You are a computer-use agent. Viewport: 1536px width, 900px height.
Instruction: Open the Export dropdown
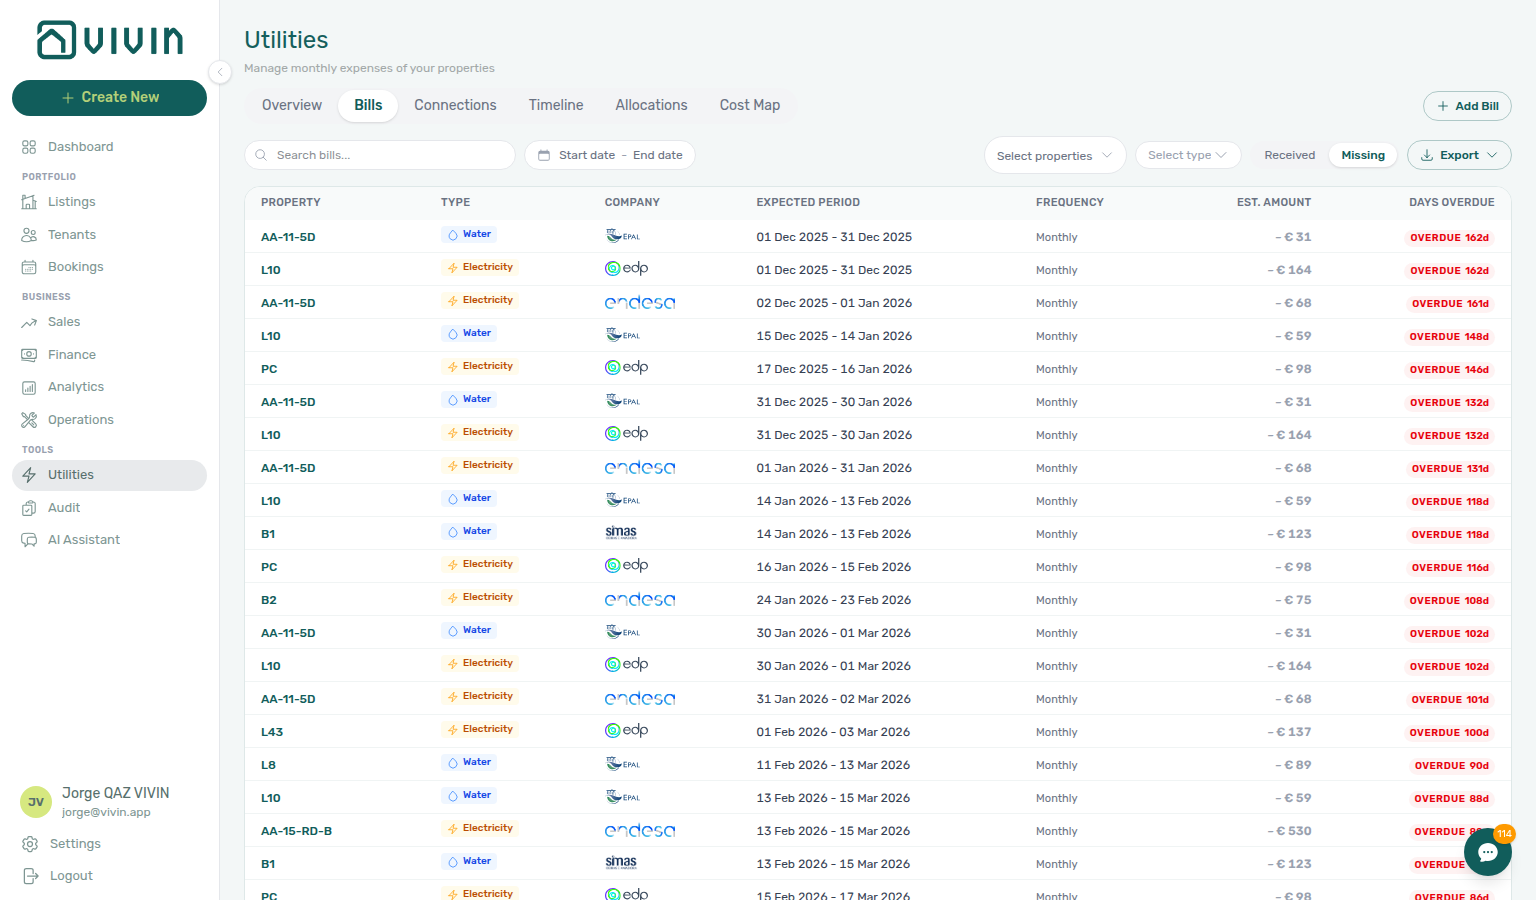(1459, 155)
